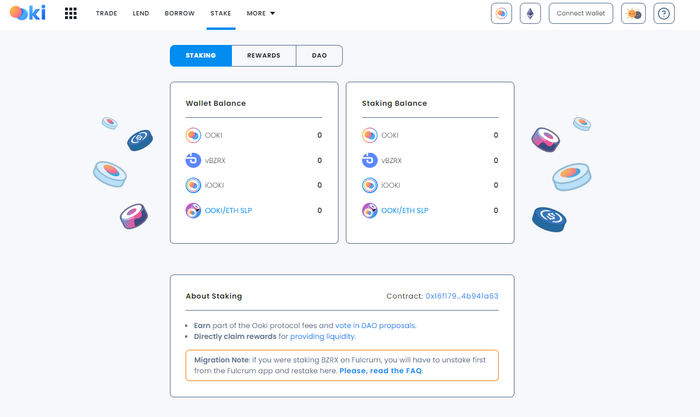The image size is (700, 417).
Task: Click the vBZRX label in Wallet Balance
Action: point(215,160)
